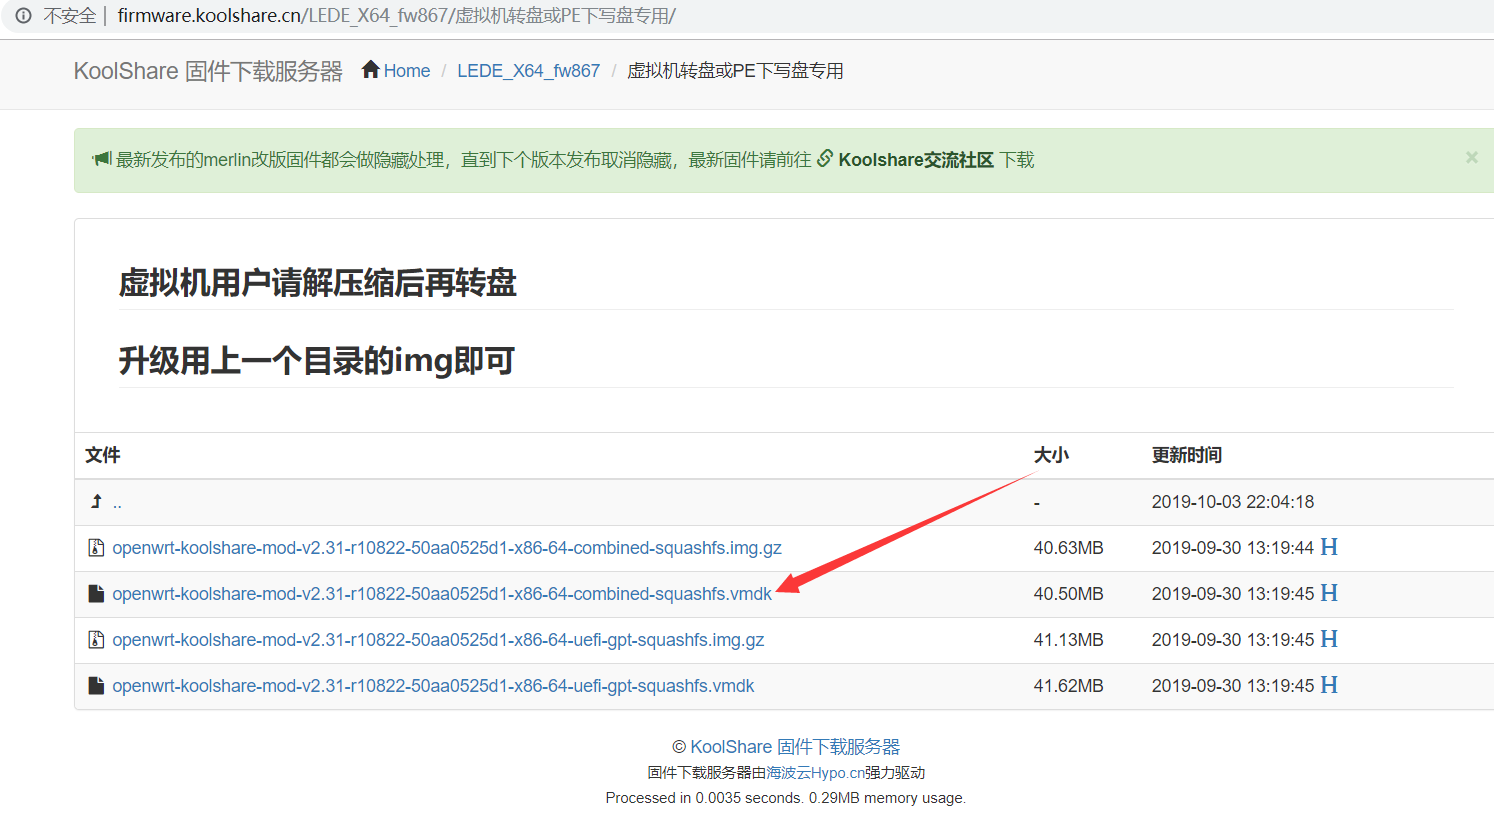Go to Home breadcrumb
The height and width of the screenshot is (830, 1494).
click(407, 71)
